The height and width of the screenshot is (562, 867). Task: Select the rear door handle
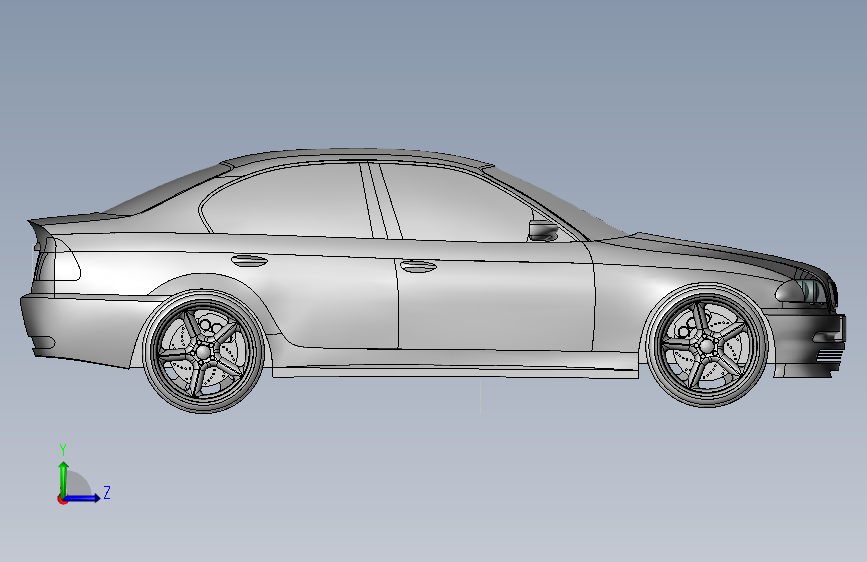point(249,260)
